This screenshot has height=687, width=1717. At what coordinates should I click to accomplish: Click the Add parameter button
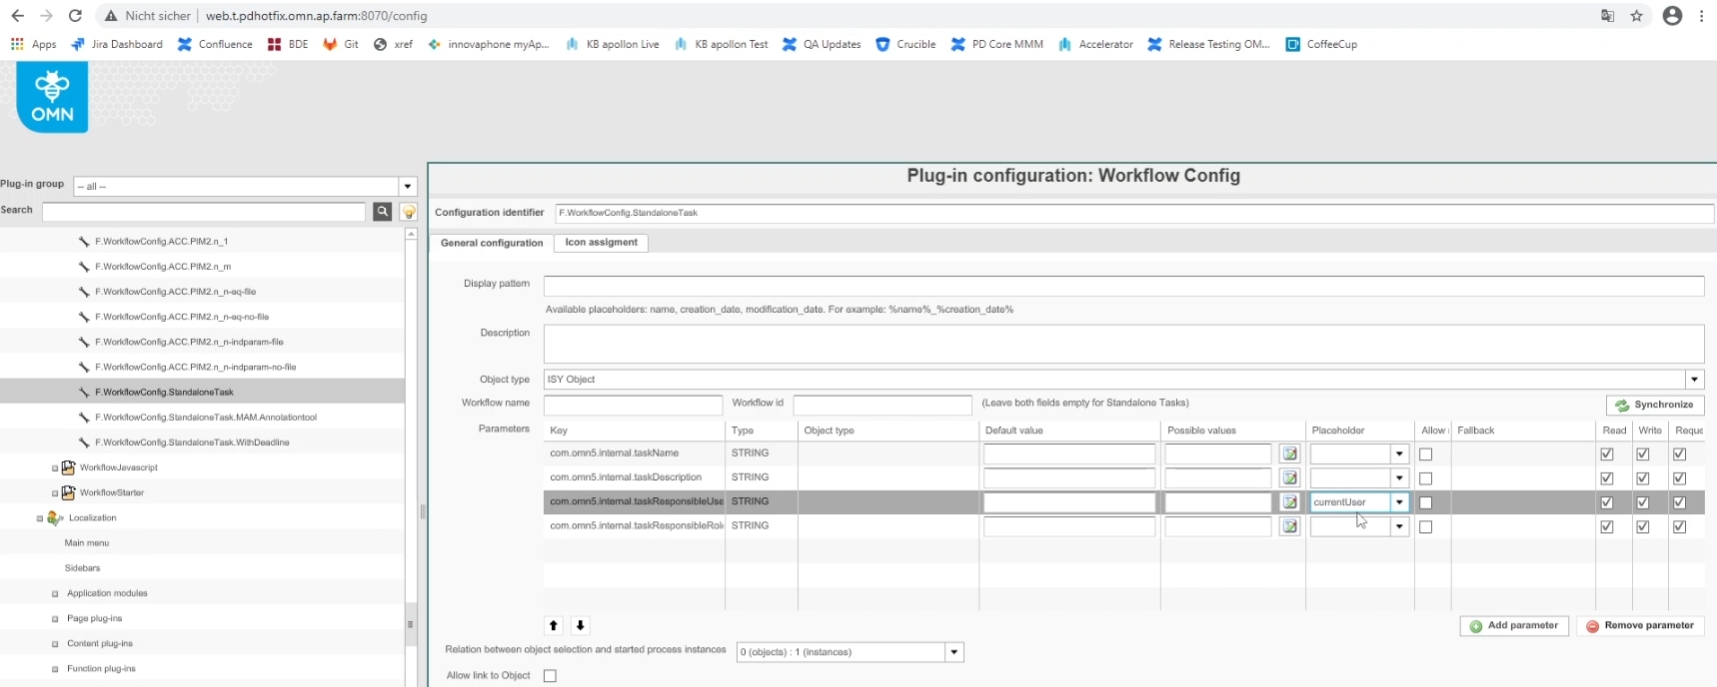pyautogui.click(x=1513, y=626)
